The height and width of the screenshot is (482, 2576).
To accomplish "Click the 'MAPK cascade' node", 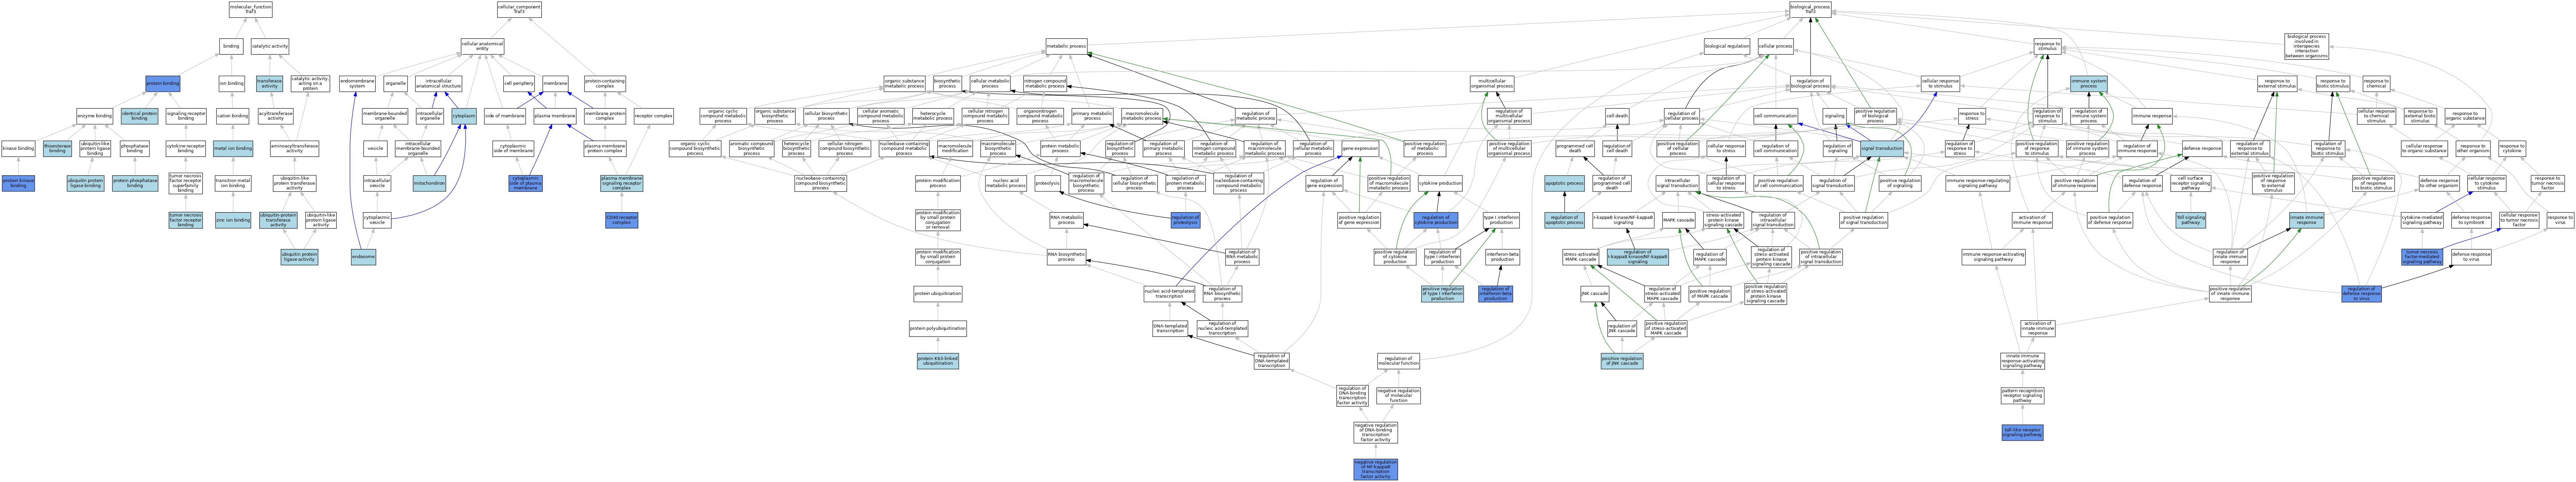I will click(x=1678, y=220).
